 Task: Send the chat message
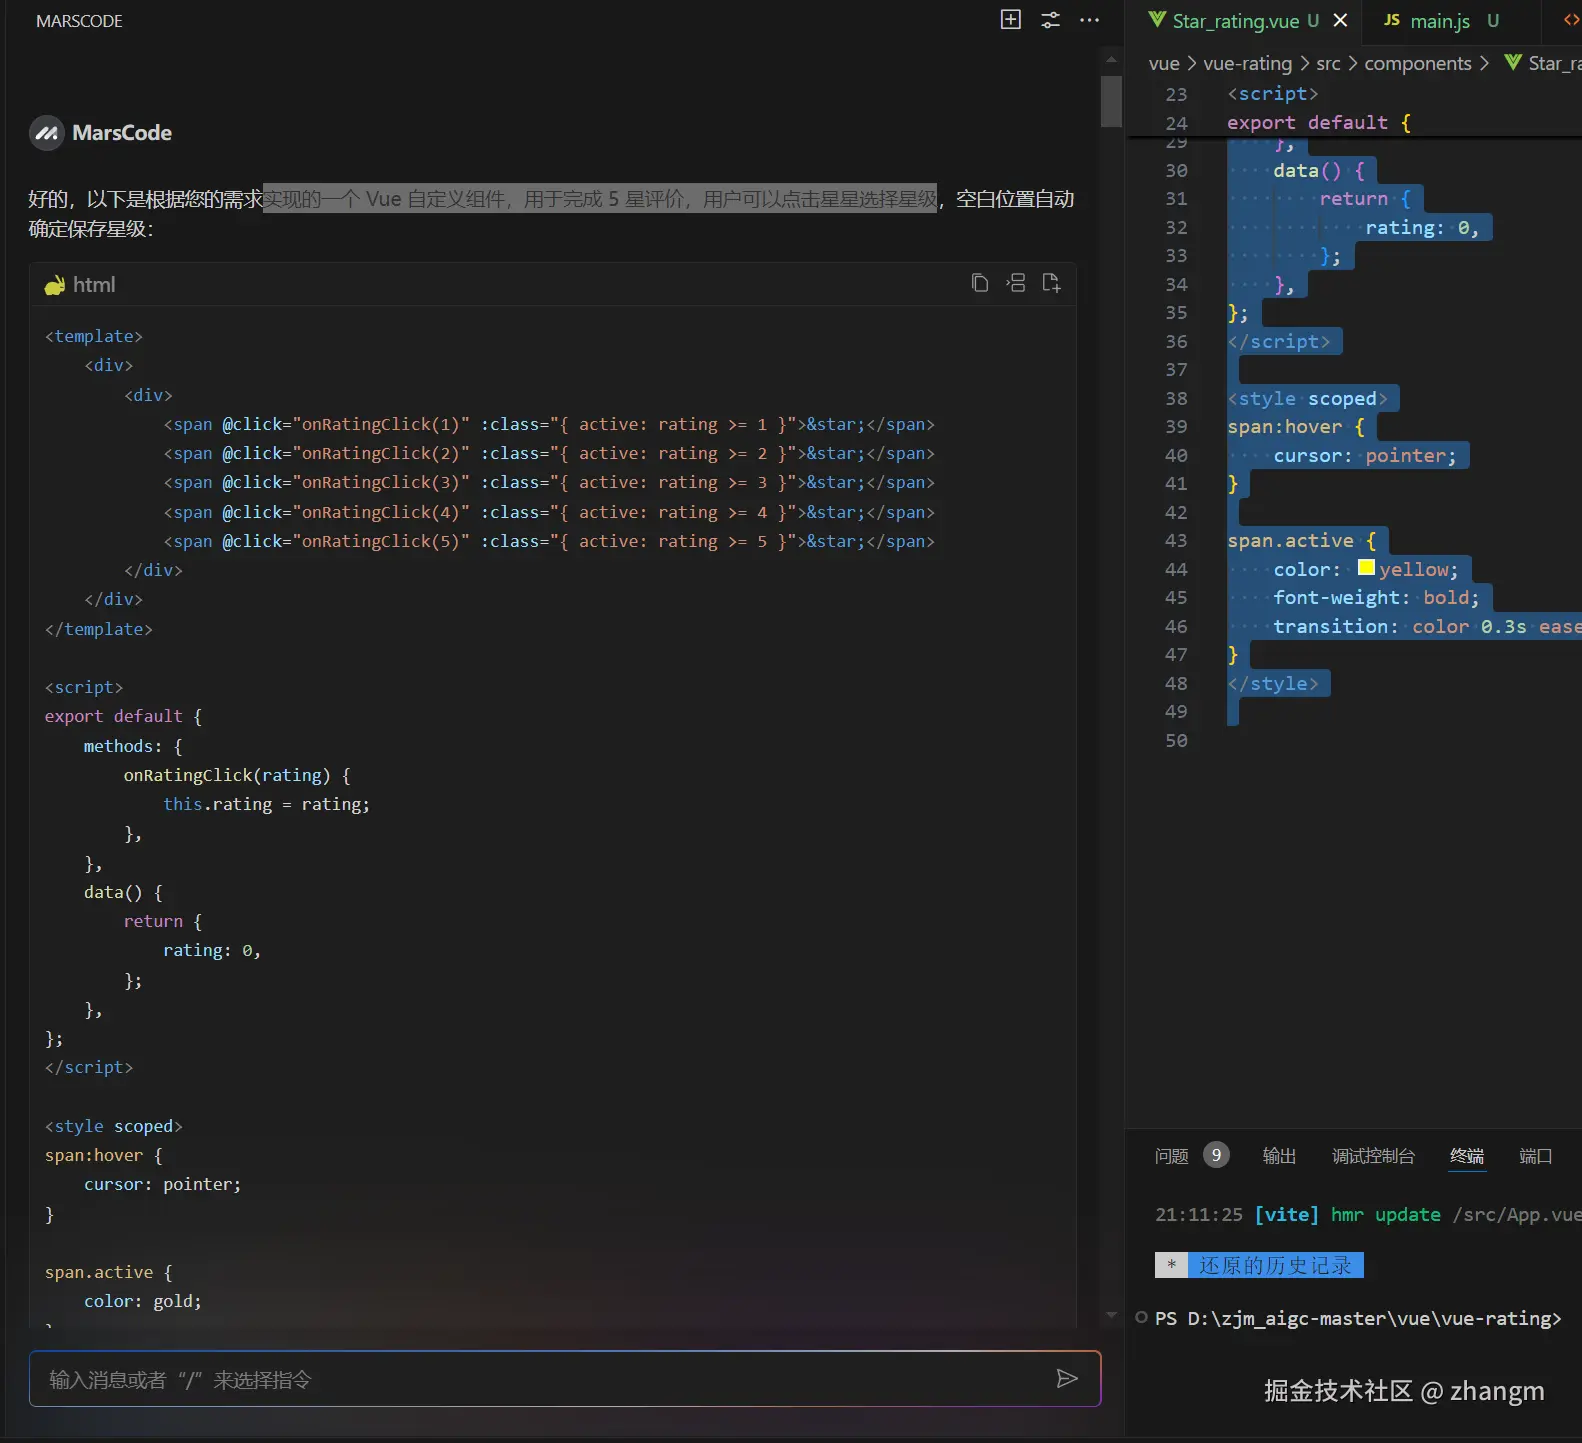click(1067, 1379)
